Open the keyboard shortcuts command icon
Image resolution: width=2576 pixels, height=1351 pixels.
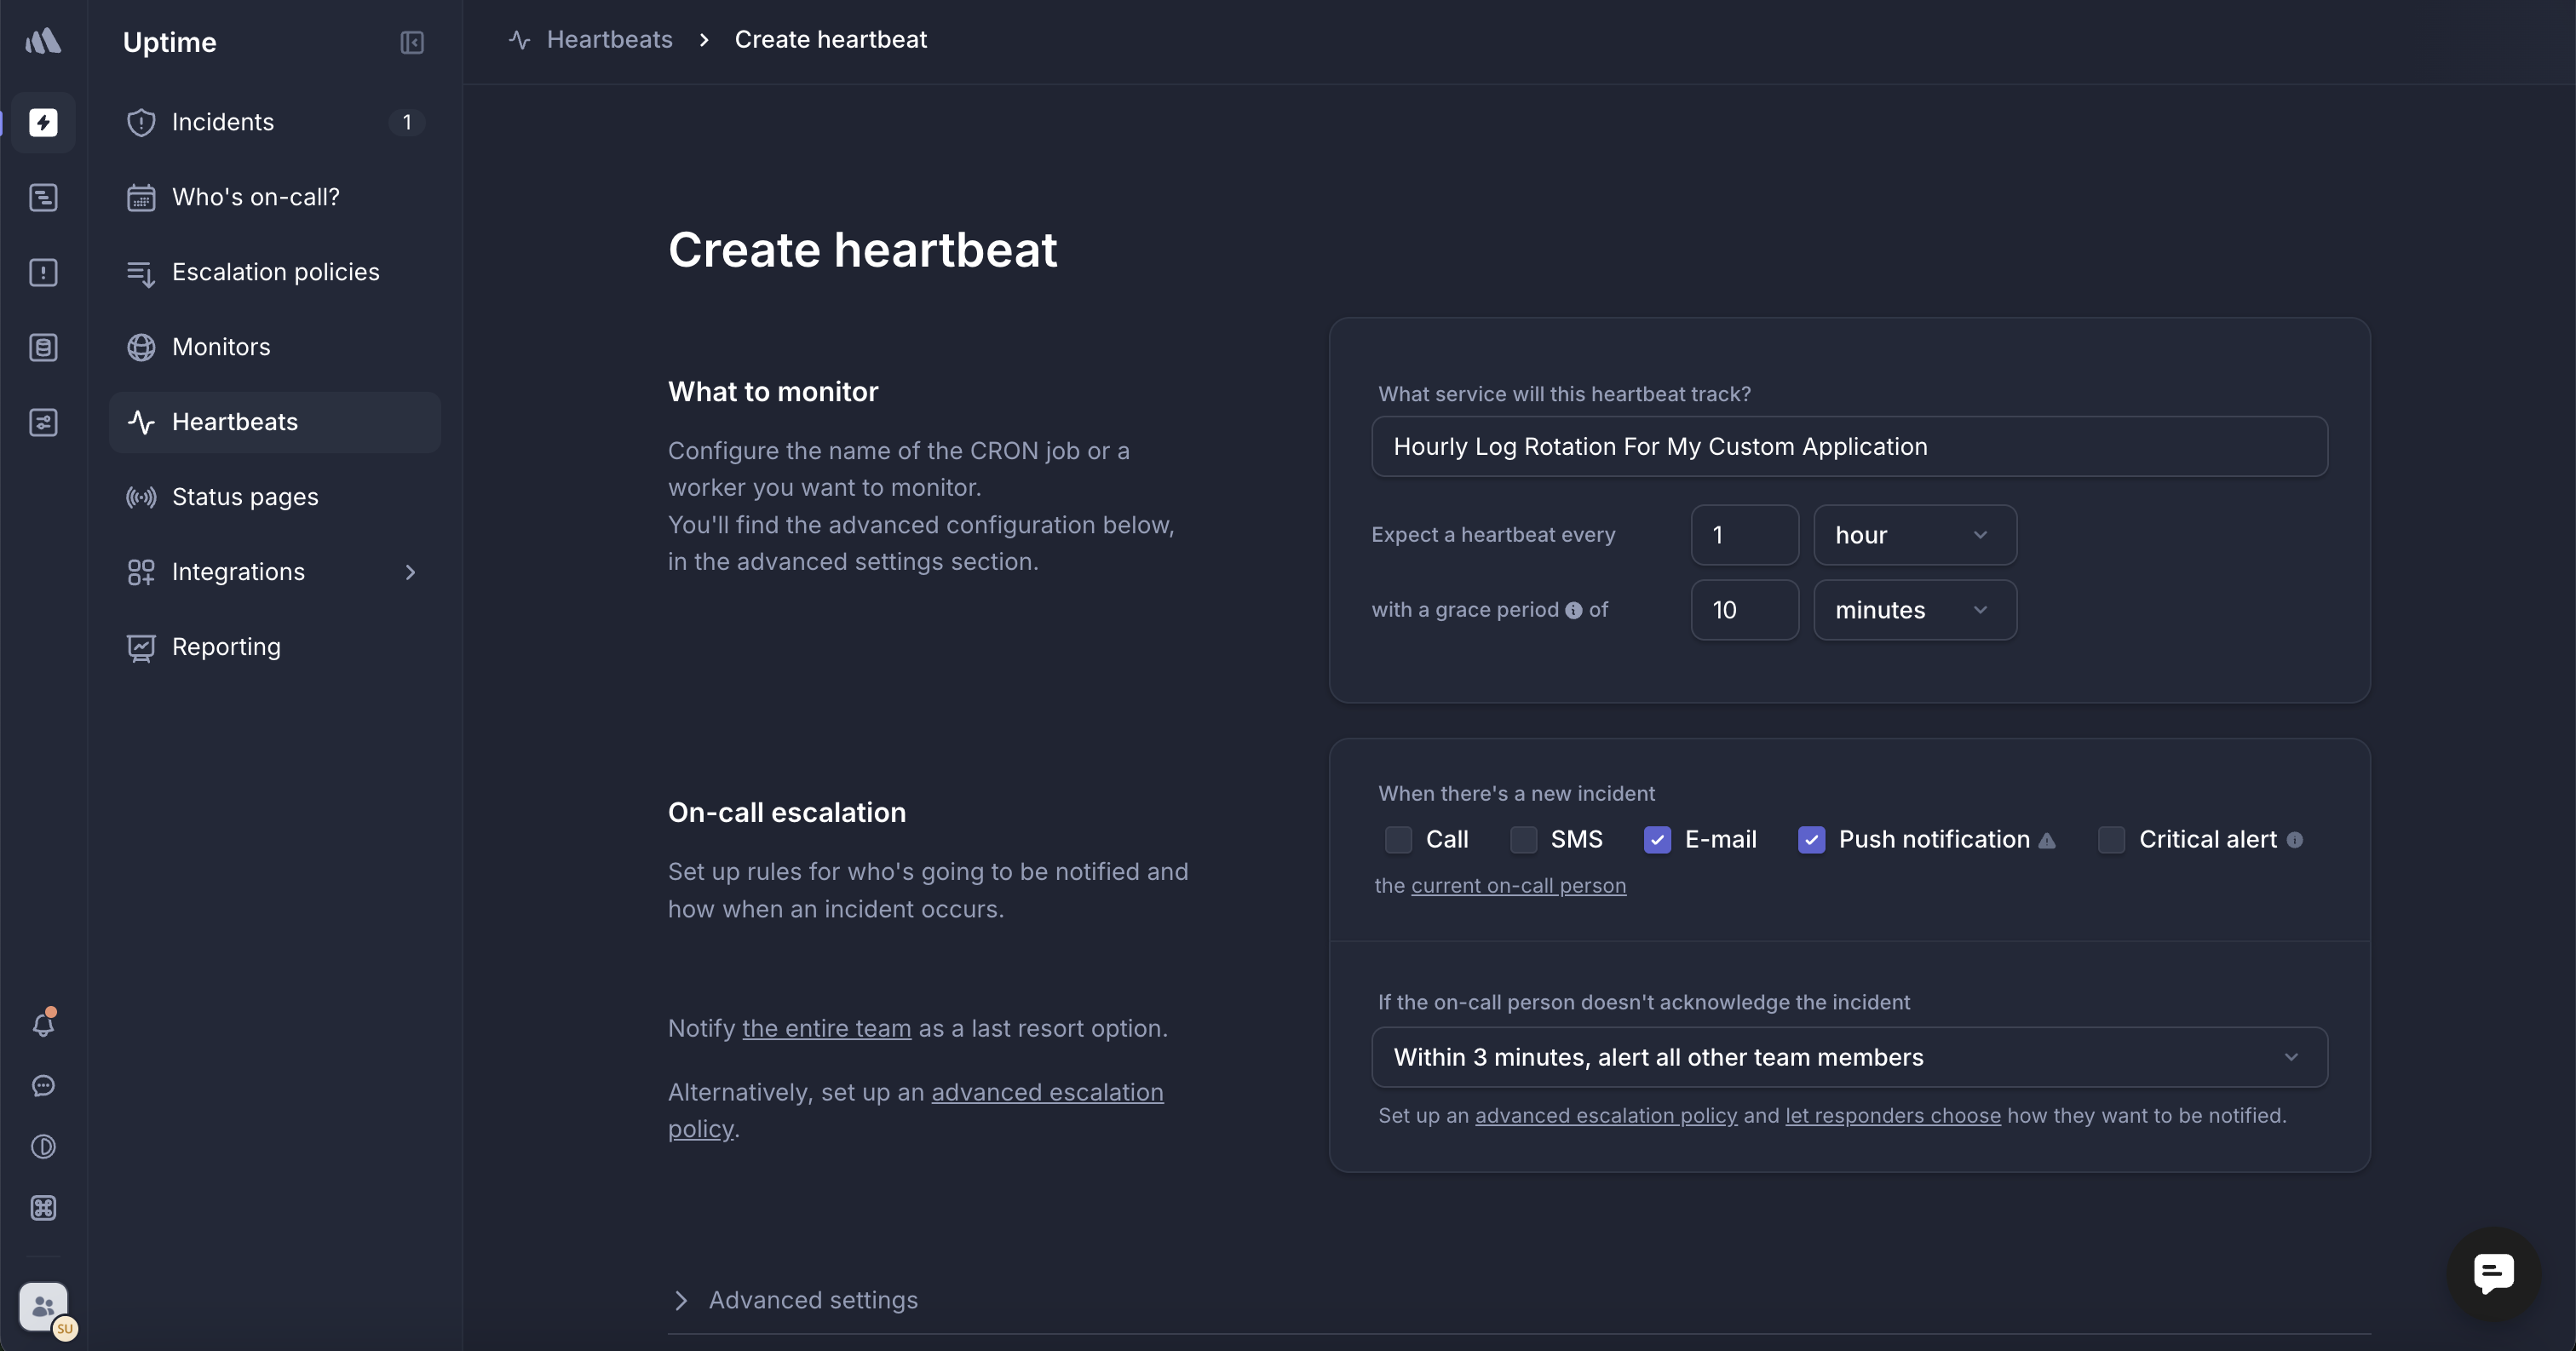[43, 1208]
